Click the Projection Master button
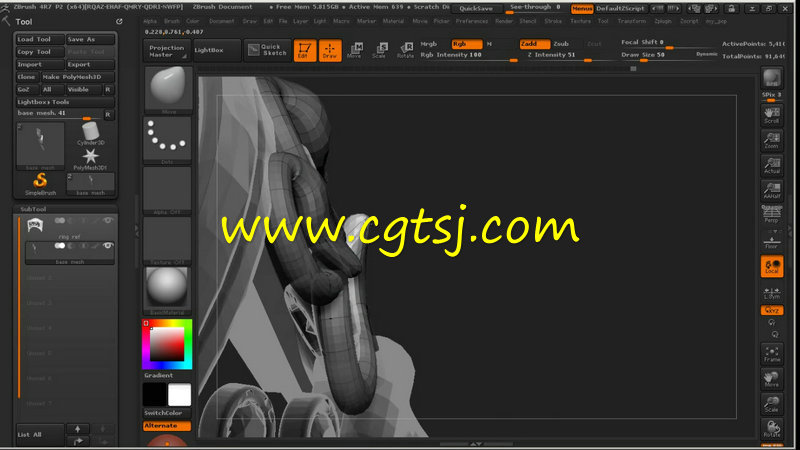The width and height of the screenshot is (800, 450). pyautogui.click(x=167, y=51)
